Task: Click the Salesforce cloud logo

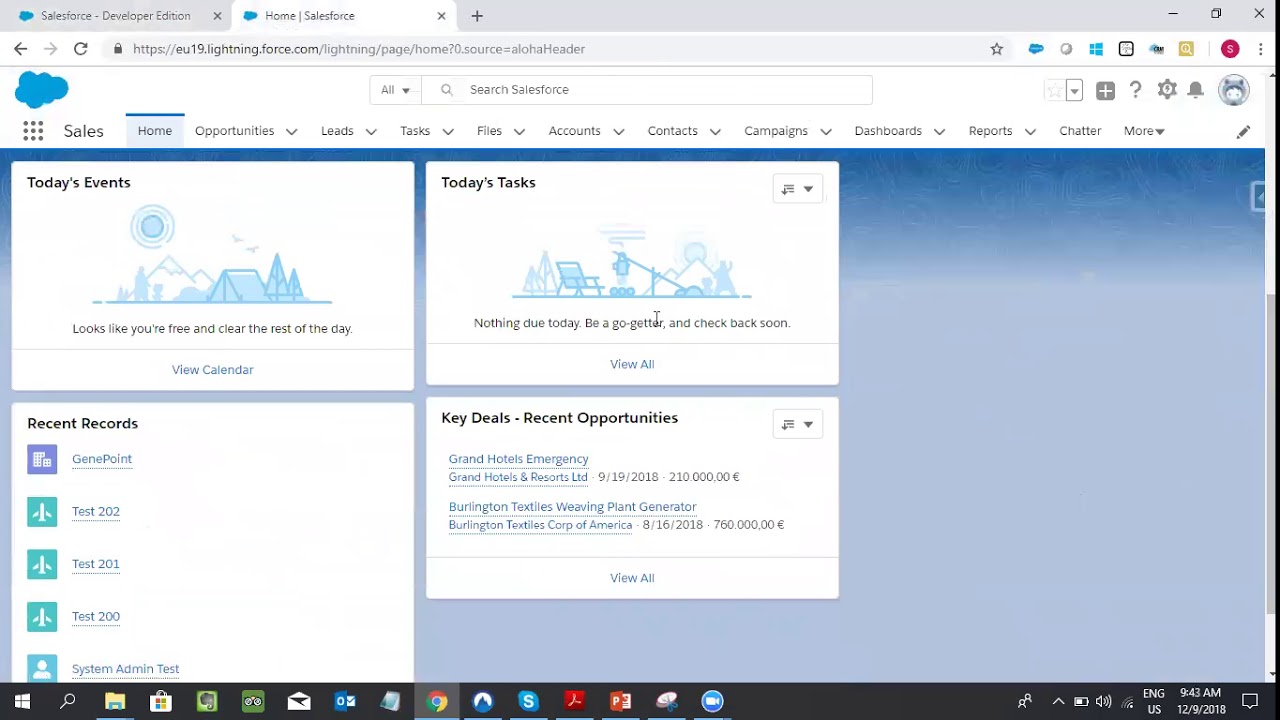Action: 42,90
